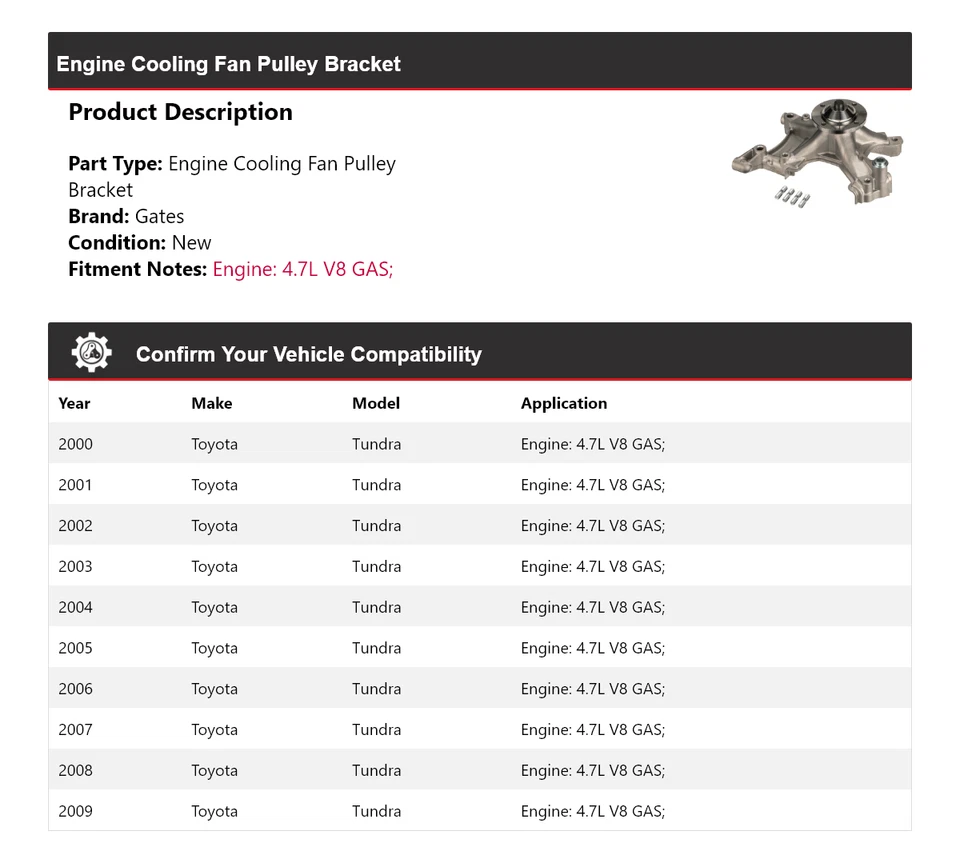Click the Model column header

coord(375,403)
